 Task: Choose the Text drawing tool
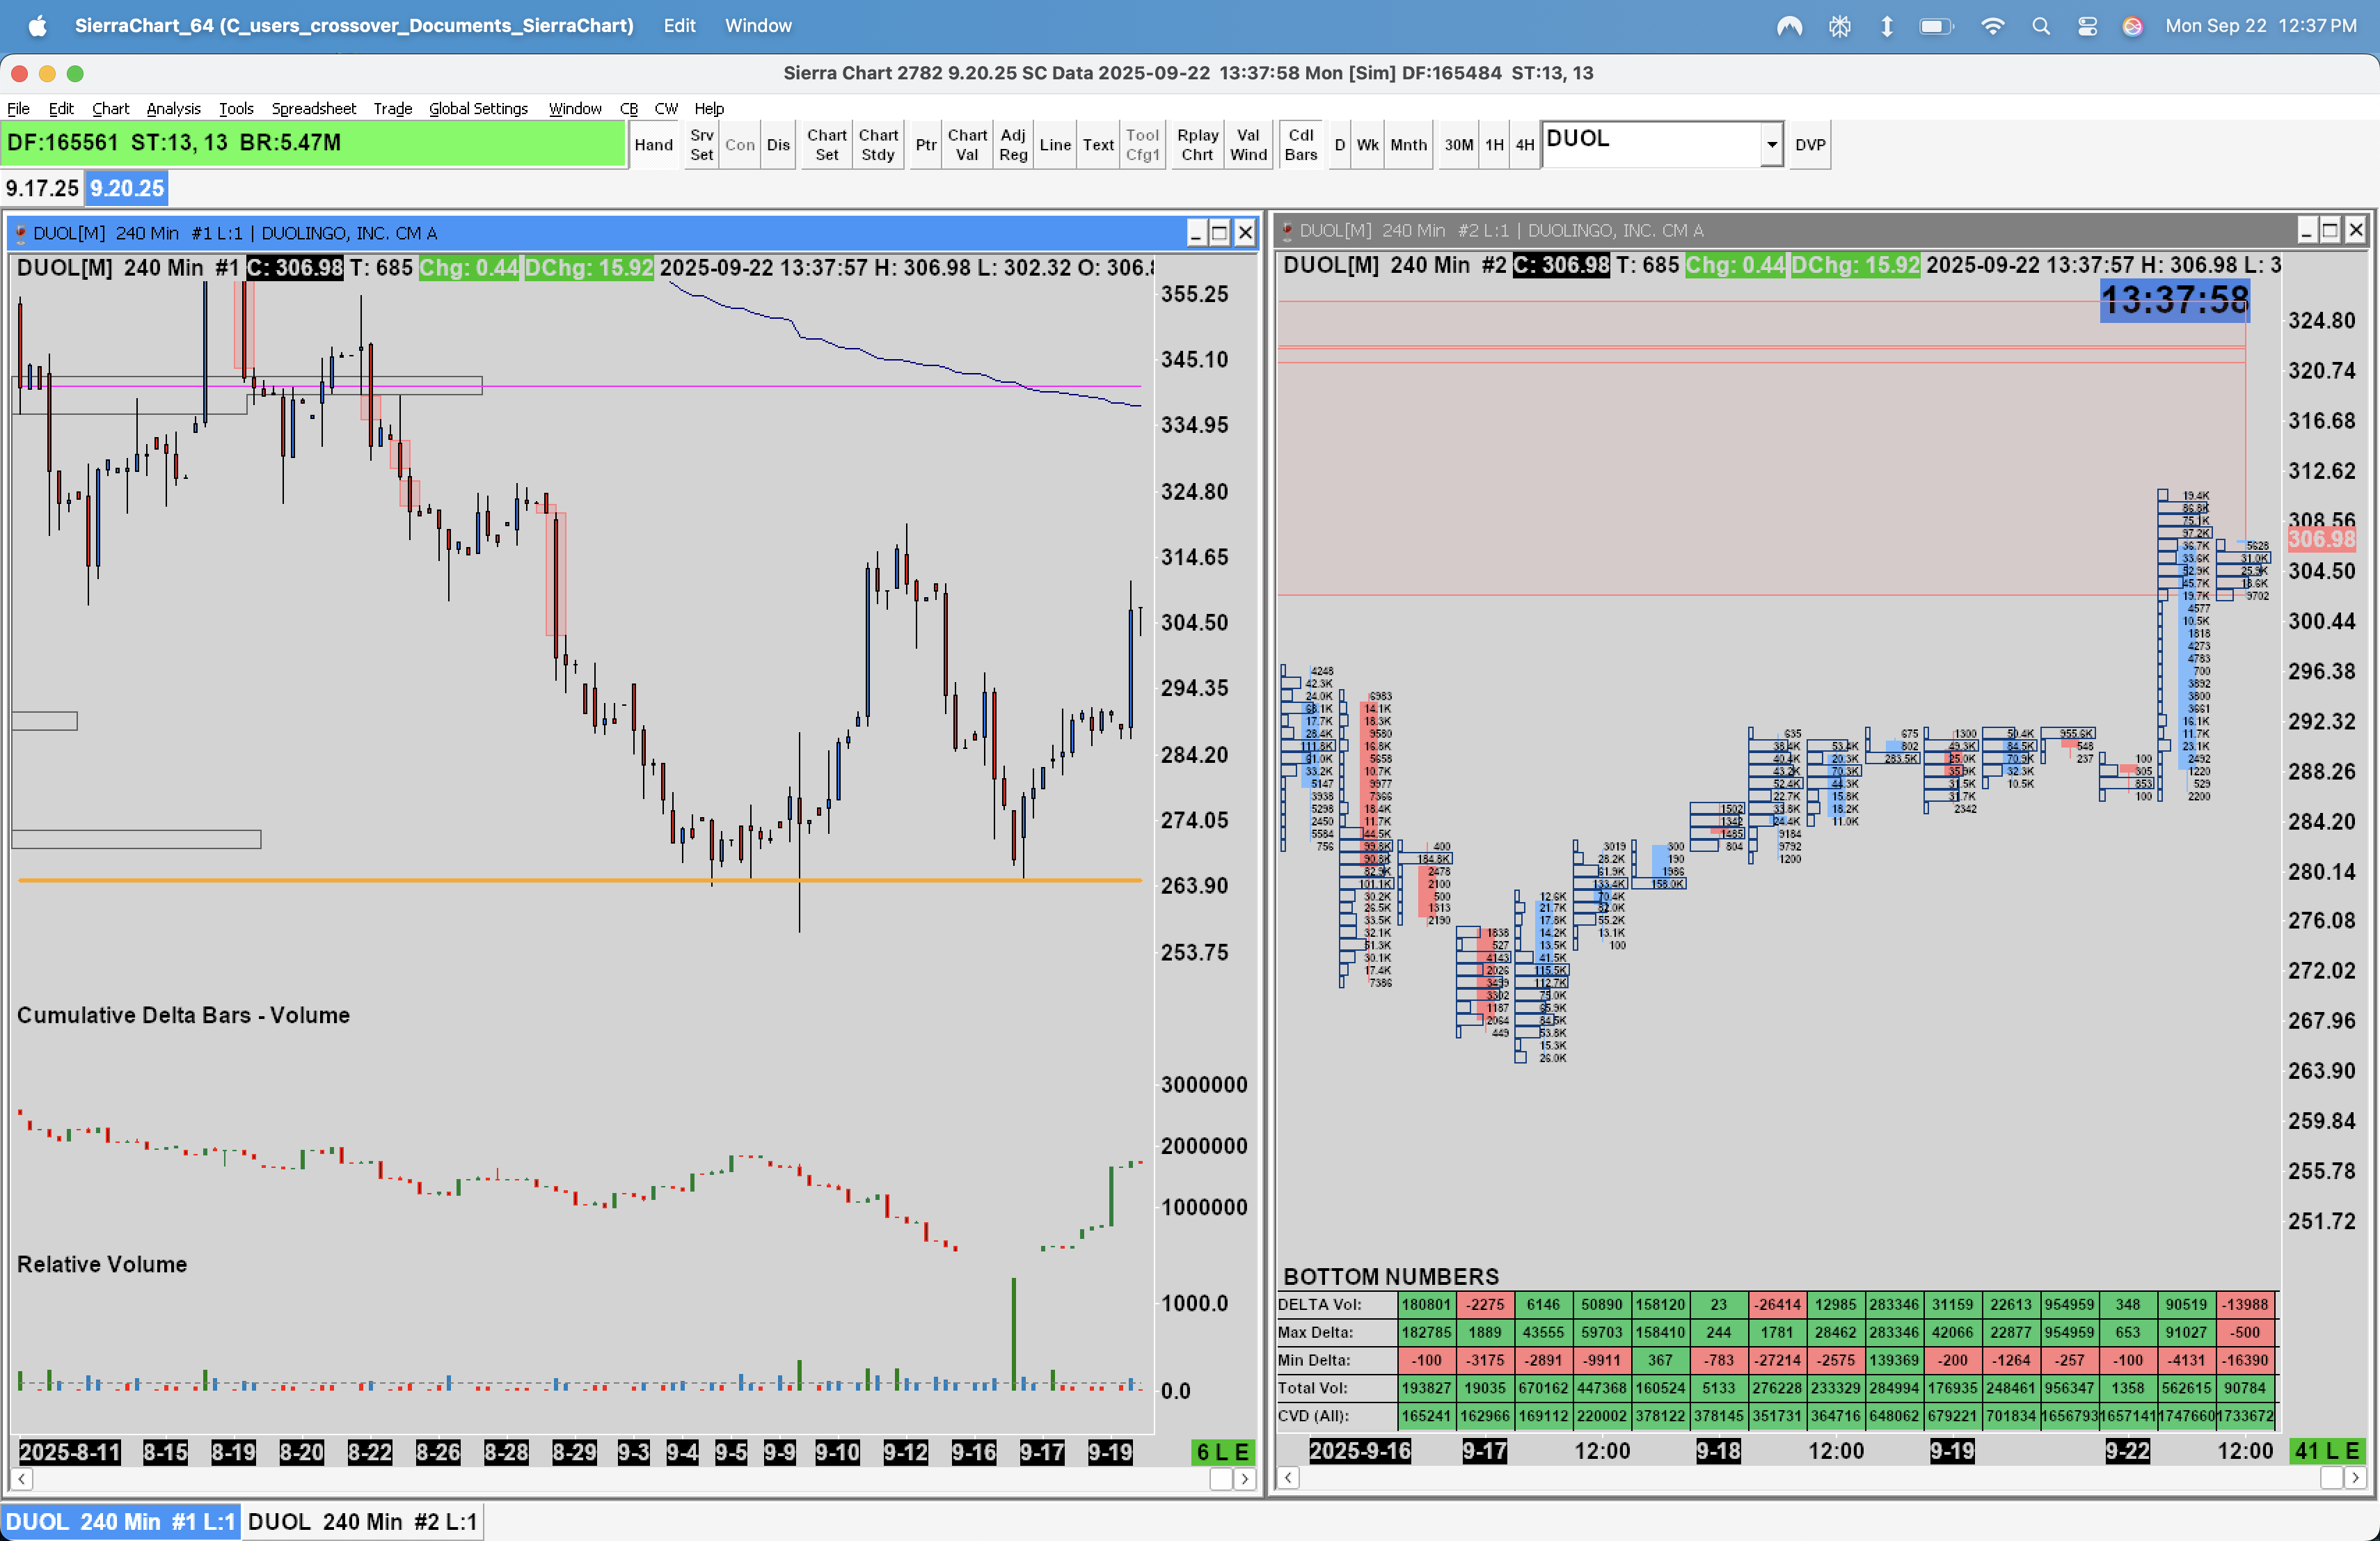point(1097,145)
